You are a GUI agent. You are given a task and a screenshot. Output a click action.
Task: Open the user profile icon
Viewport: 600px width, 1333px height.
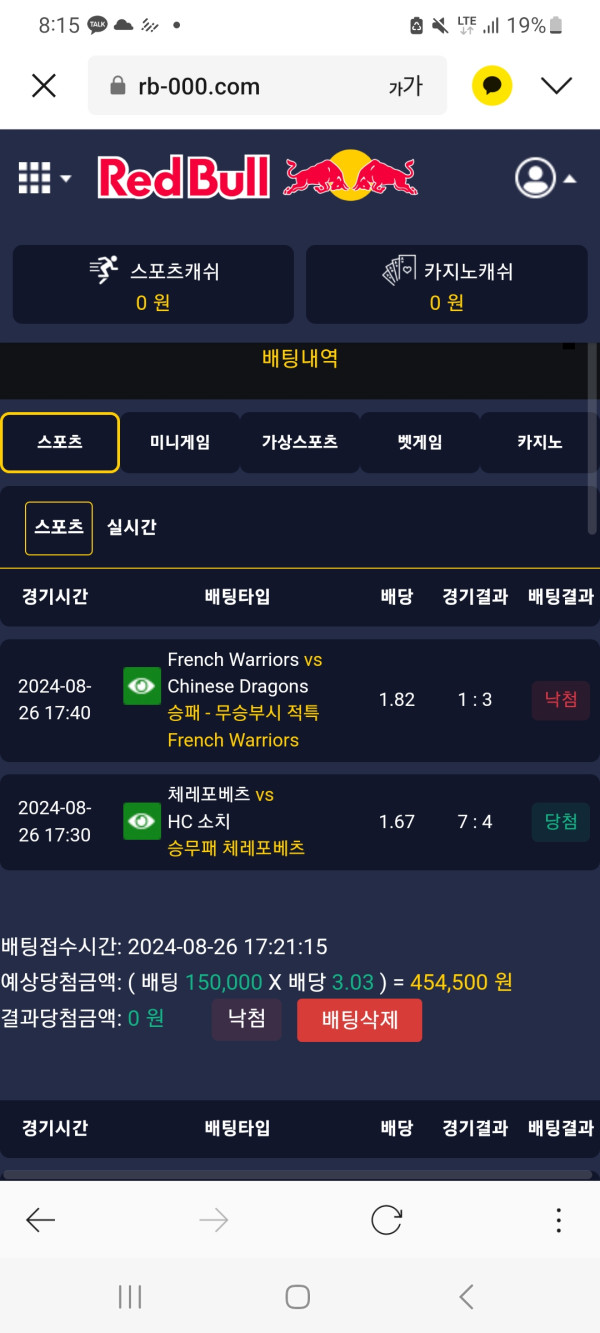tap(535, 178)
